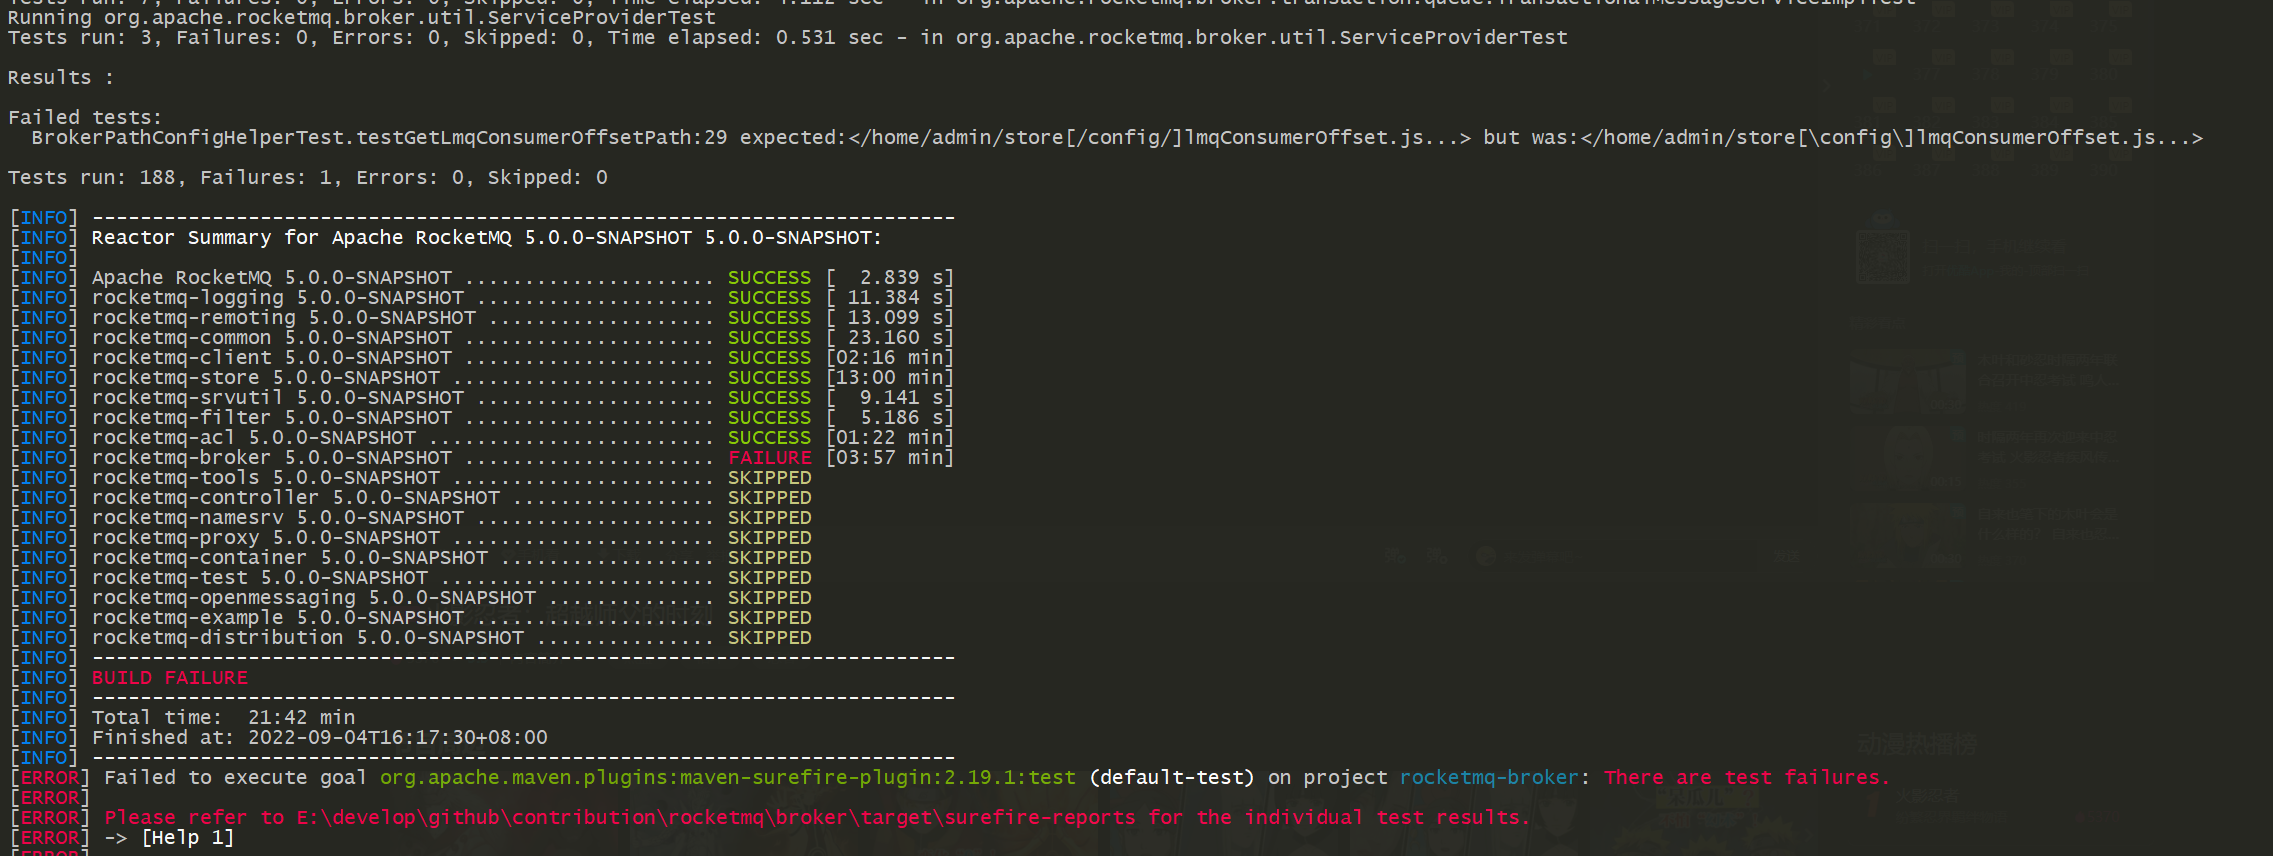Screen dimensions: 2273x856
Task: Click the [03:57 min] time for rocketmq-broker
Action: (890, 458)
